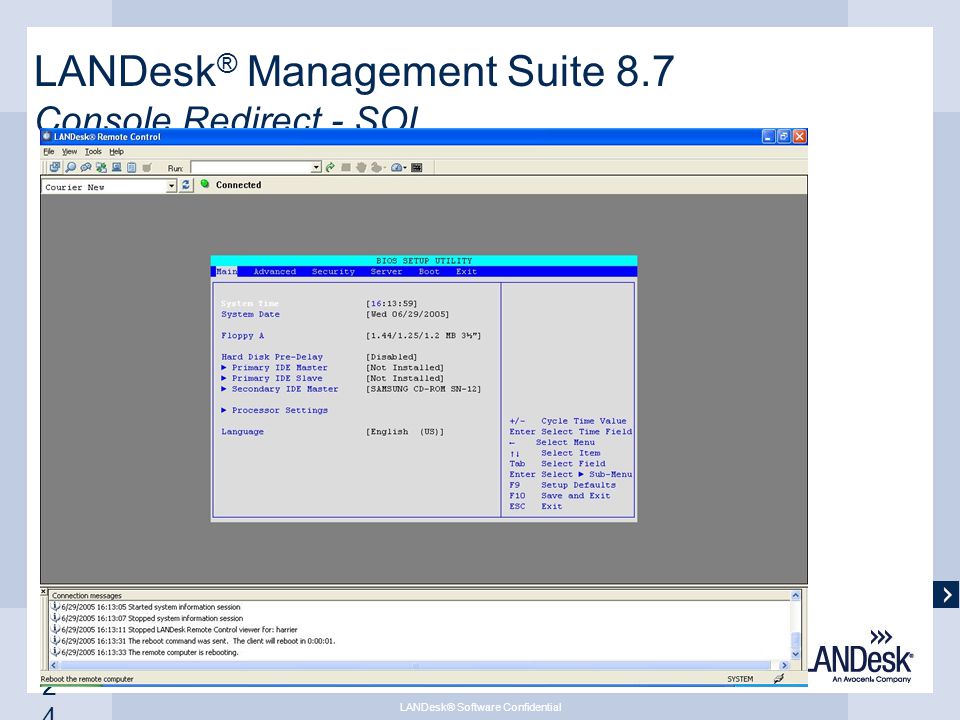The width and height of the screenshot is (960, 720).
Task: Select the Boot BIOS tab
Action: click(x=429, y=271)
